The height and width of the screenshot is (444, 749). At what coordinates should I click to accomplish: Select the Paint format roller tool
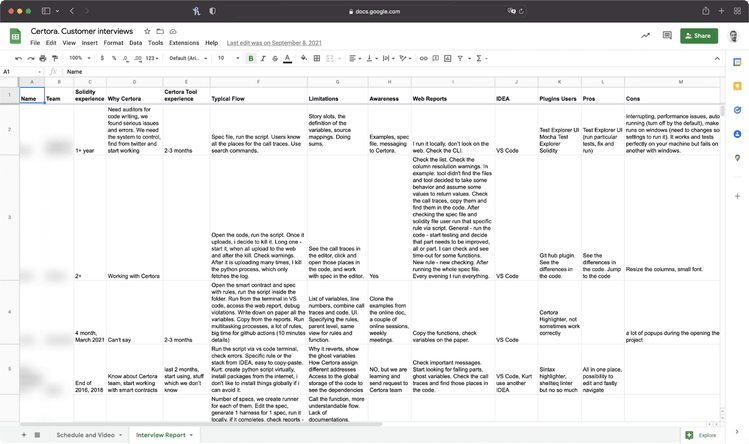(x=57, y=58)
